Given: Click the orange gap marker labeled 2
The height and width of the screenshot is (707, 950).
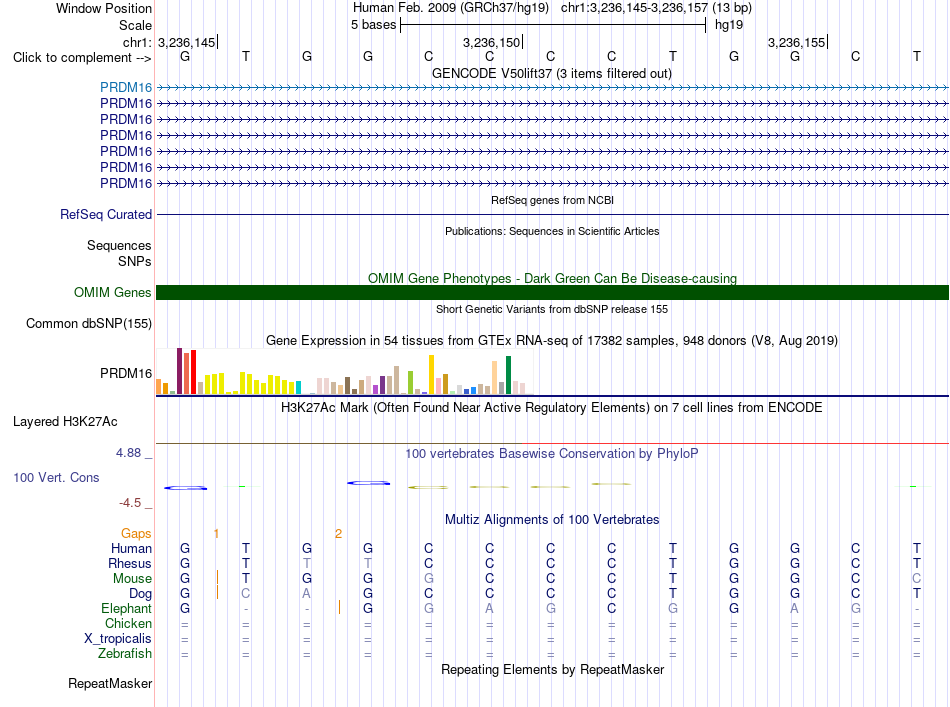Looking at the screenshot, I should click(338, 534).
